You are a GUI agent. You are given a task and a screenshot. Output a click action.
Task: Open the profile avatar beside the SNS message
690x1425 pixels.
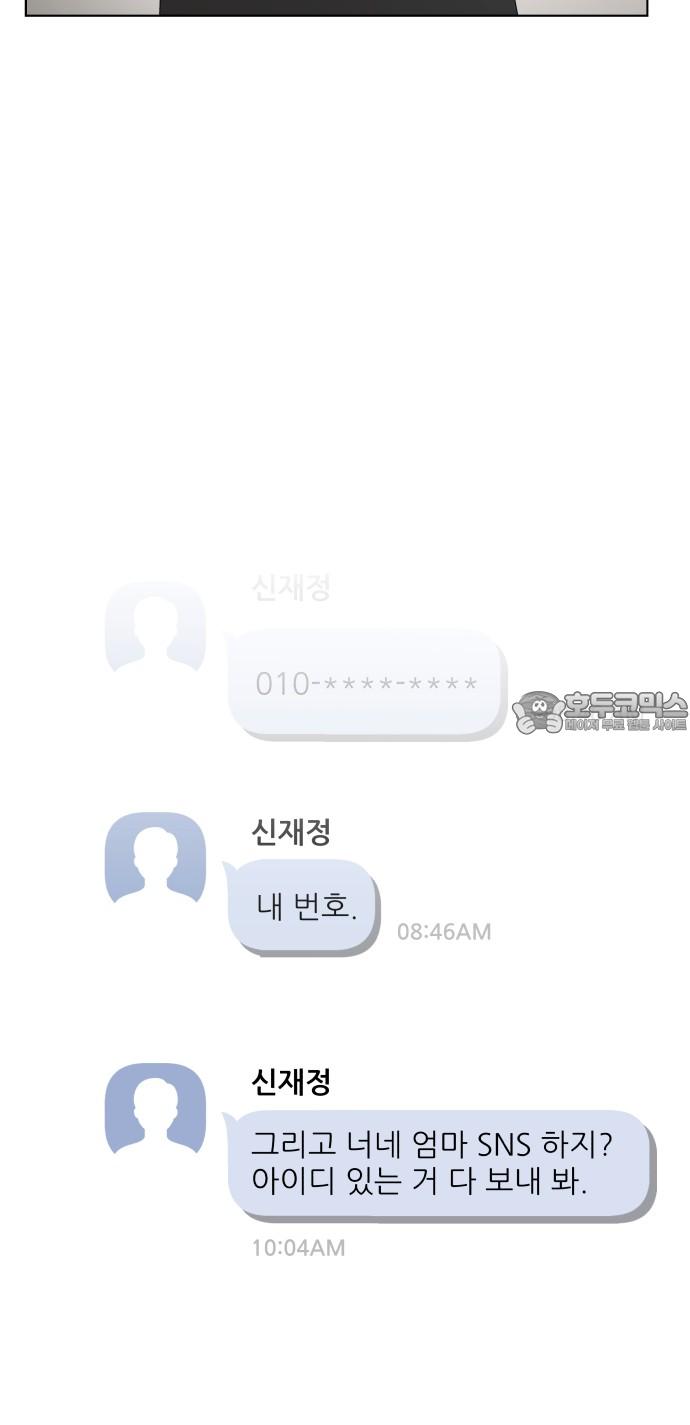155,1109
